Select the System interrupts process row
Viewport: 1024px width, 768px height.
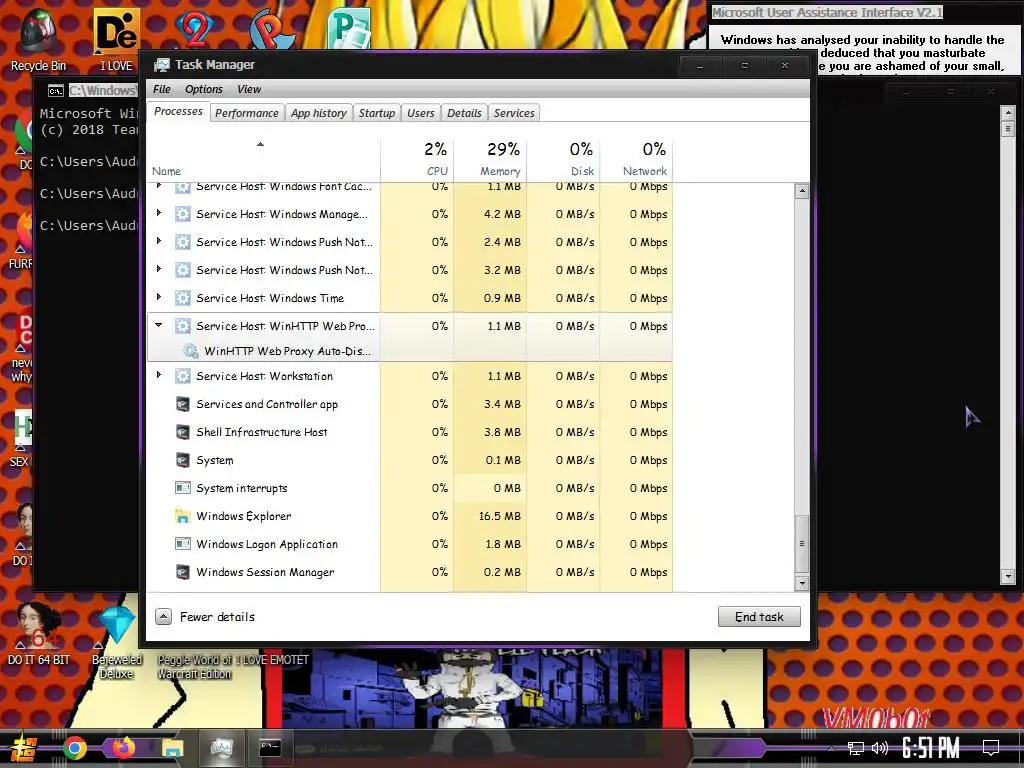(x=410, y=488)
